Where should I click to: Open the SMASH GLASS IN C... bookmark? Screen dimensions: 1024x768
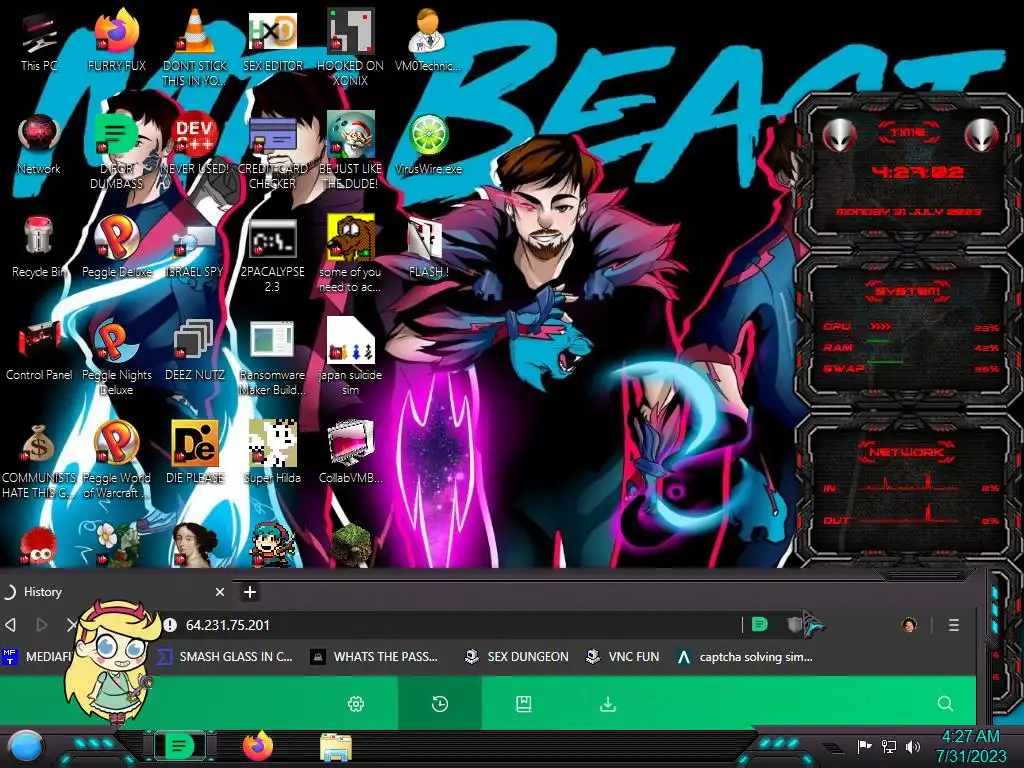tap(225, 656)
